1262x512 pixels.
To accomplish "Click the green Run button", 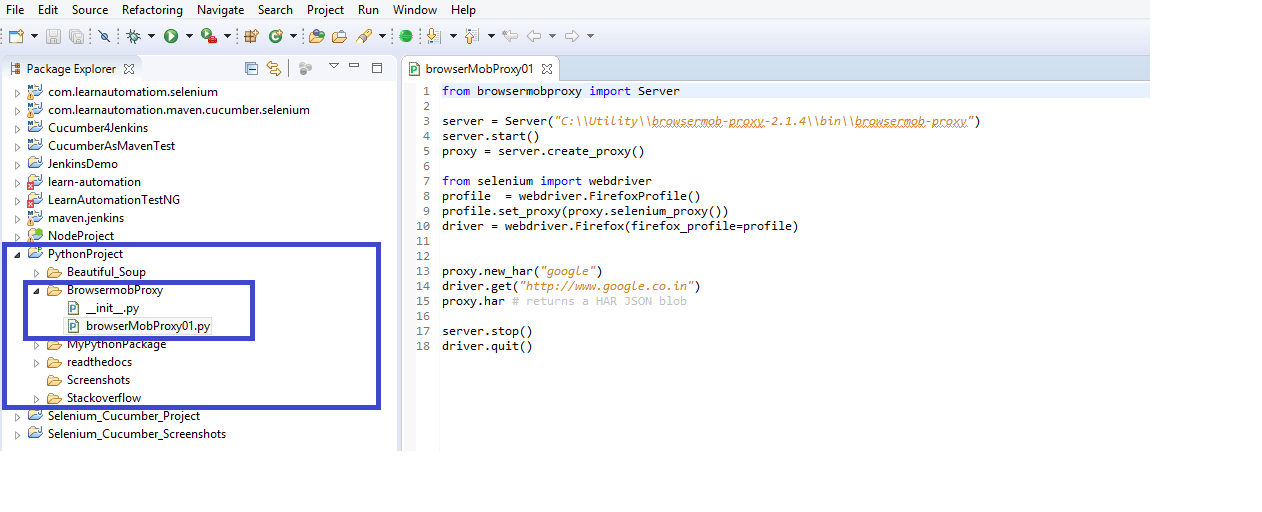I will (171, 36).
